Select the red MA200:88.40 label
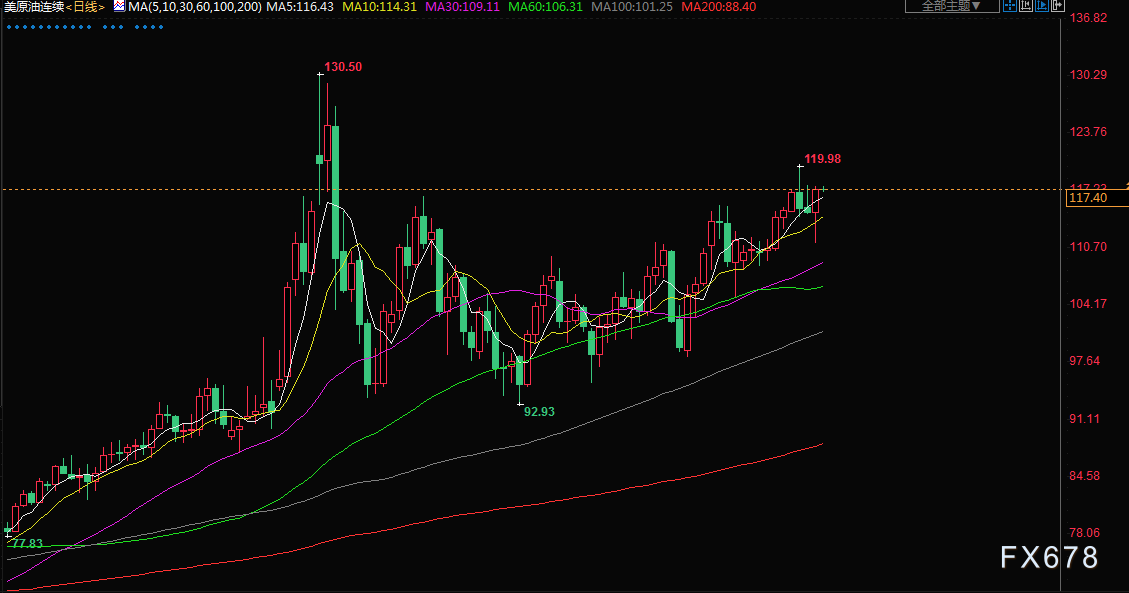Viewport: 1129px width, 593px height. point(719,6)
